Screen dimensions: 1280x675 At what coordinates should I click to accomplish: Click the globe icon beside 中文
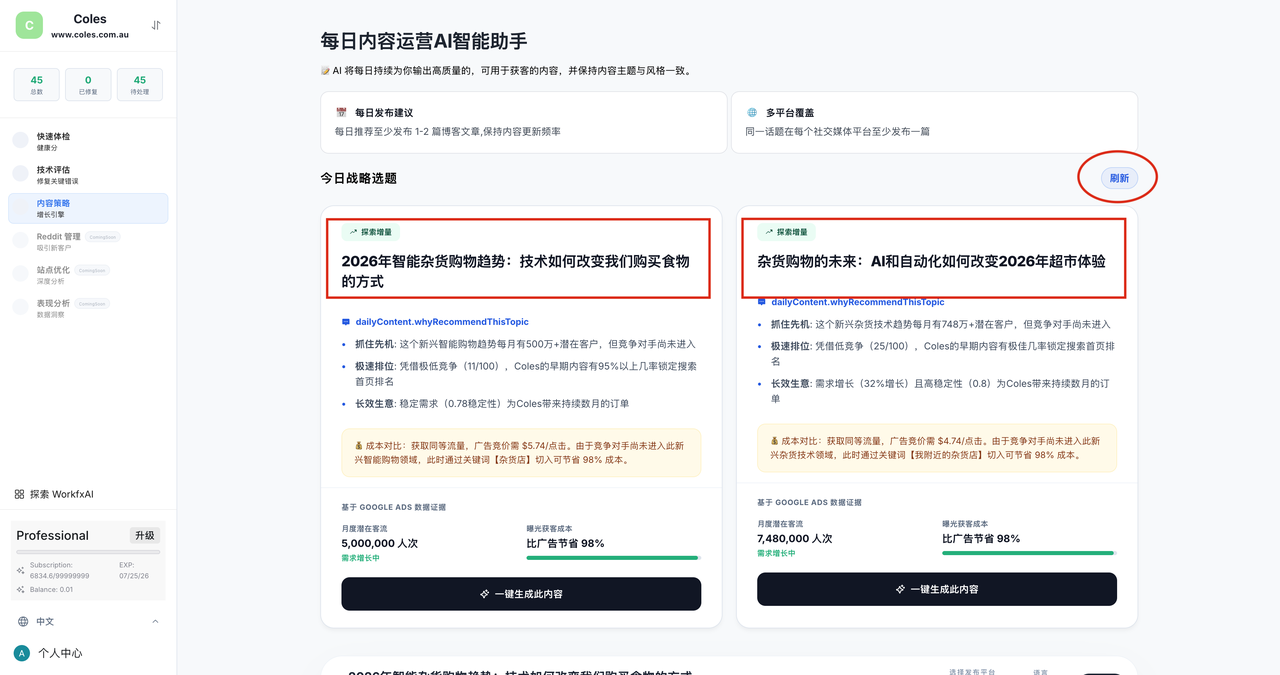click(23, 621)
